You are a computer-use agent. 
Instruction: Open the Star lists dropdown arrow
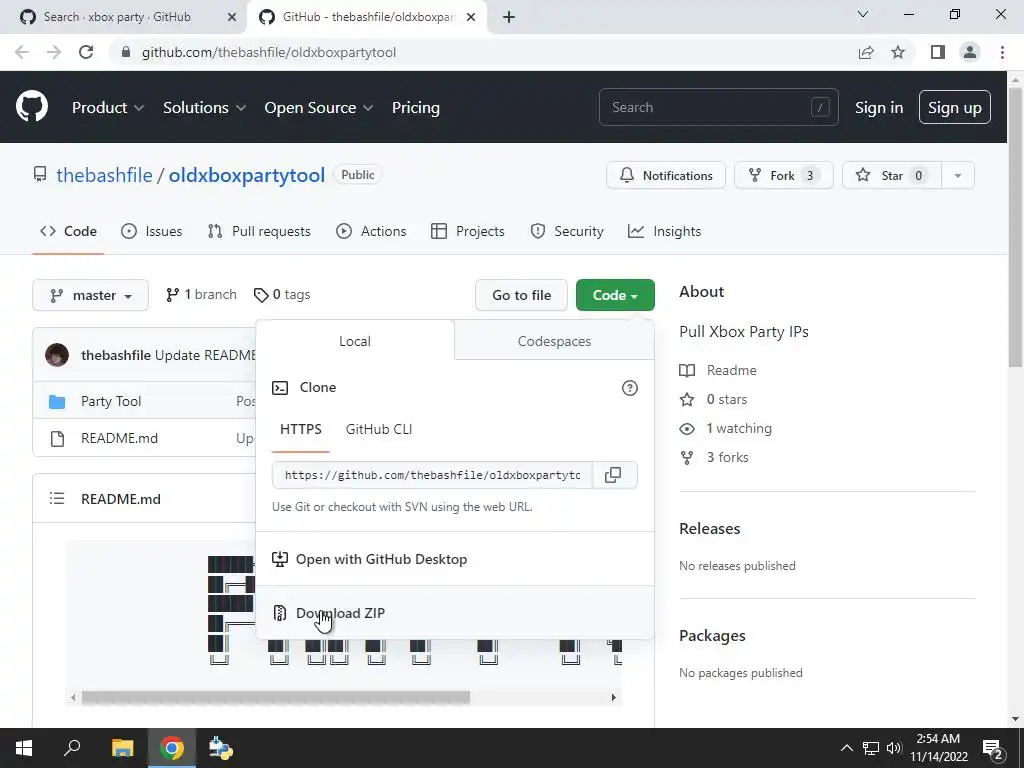[x=957, y=175]
